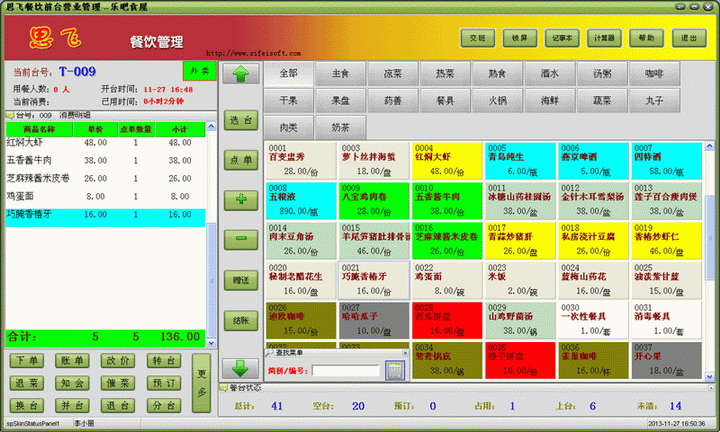
Task: Click the 退出 exit button
Action: (689, 38)
